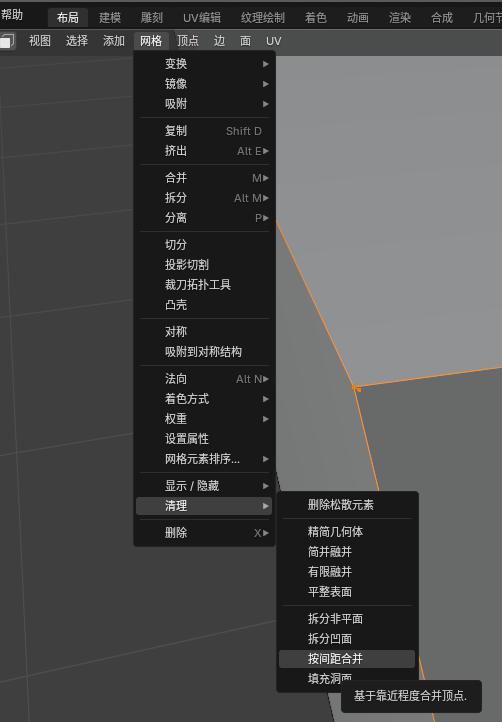
Task: Click the face select mode icon
Action: click(x=7, y=41)
